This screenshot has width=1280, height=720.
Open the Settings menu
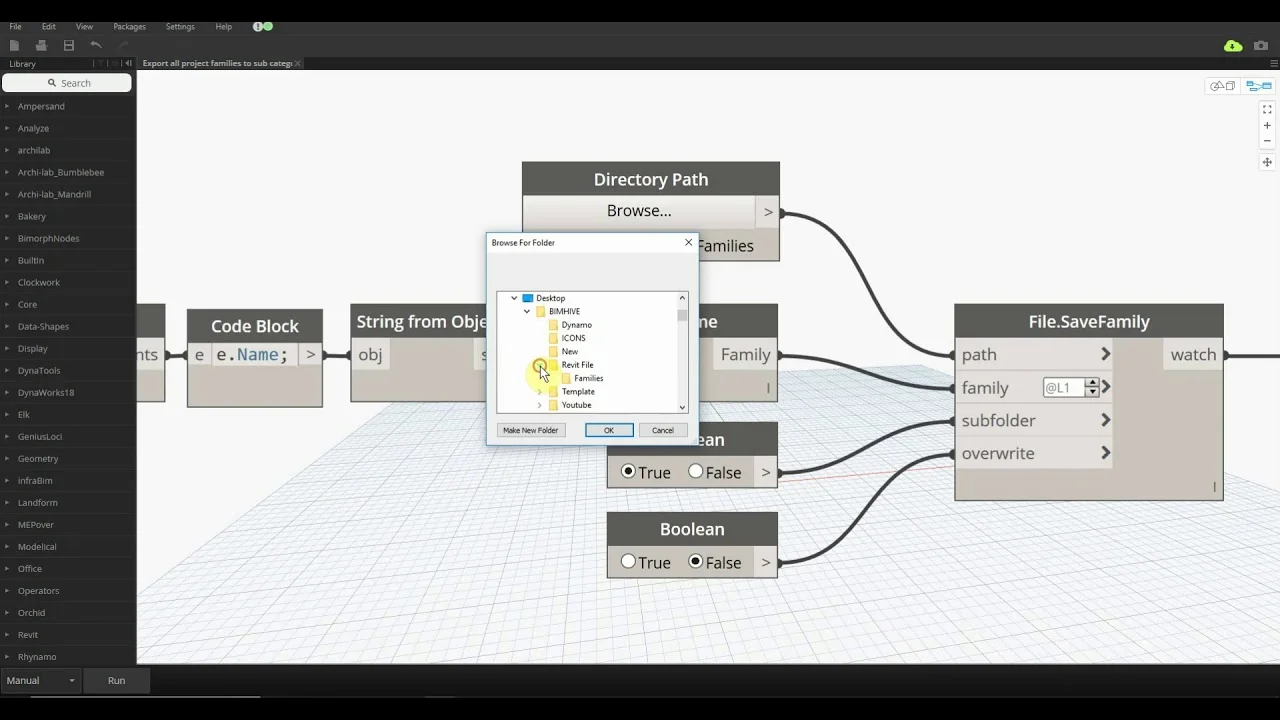tap(180, 26)
